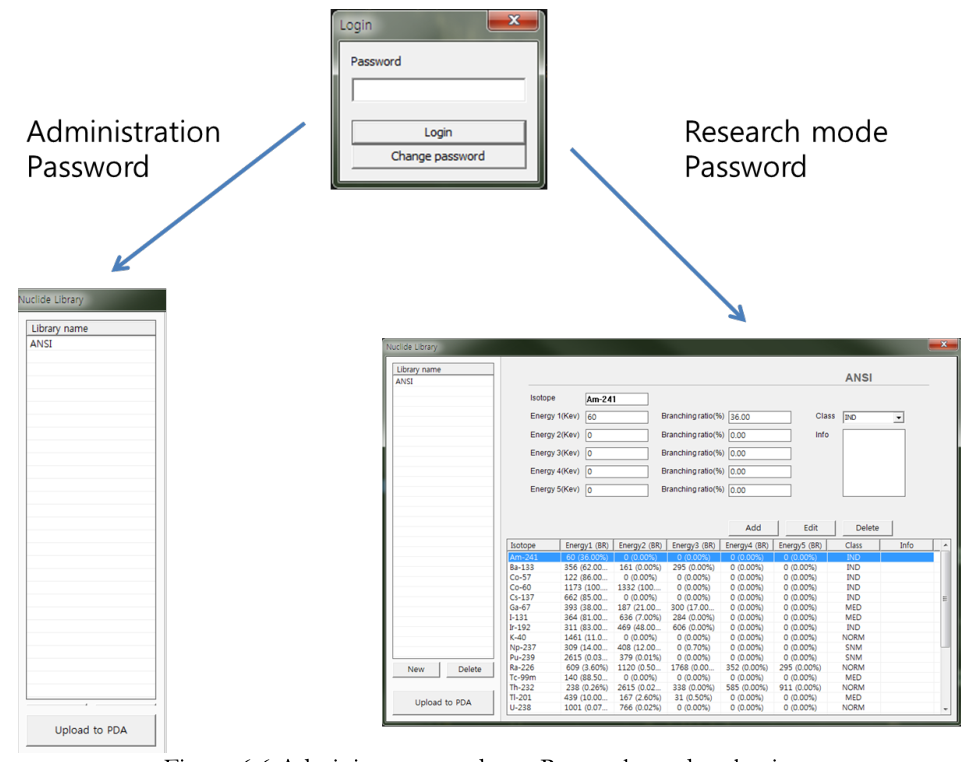Click the Branching ratio field showing 36.00
This screenshot has width=970, height=762.
click(x=760, y=417)
